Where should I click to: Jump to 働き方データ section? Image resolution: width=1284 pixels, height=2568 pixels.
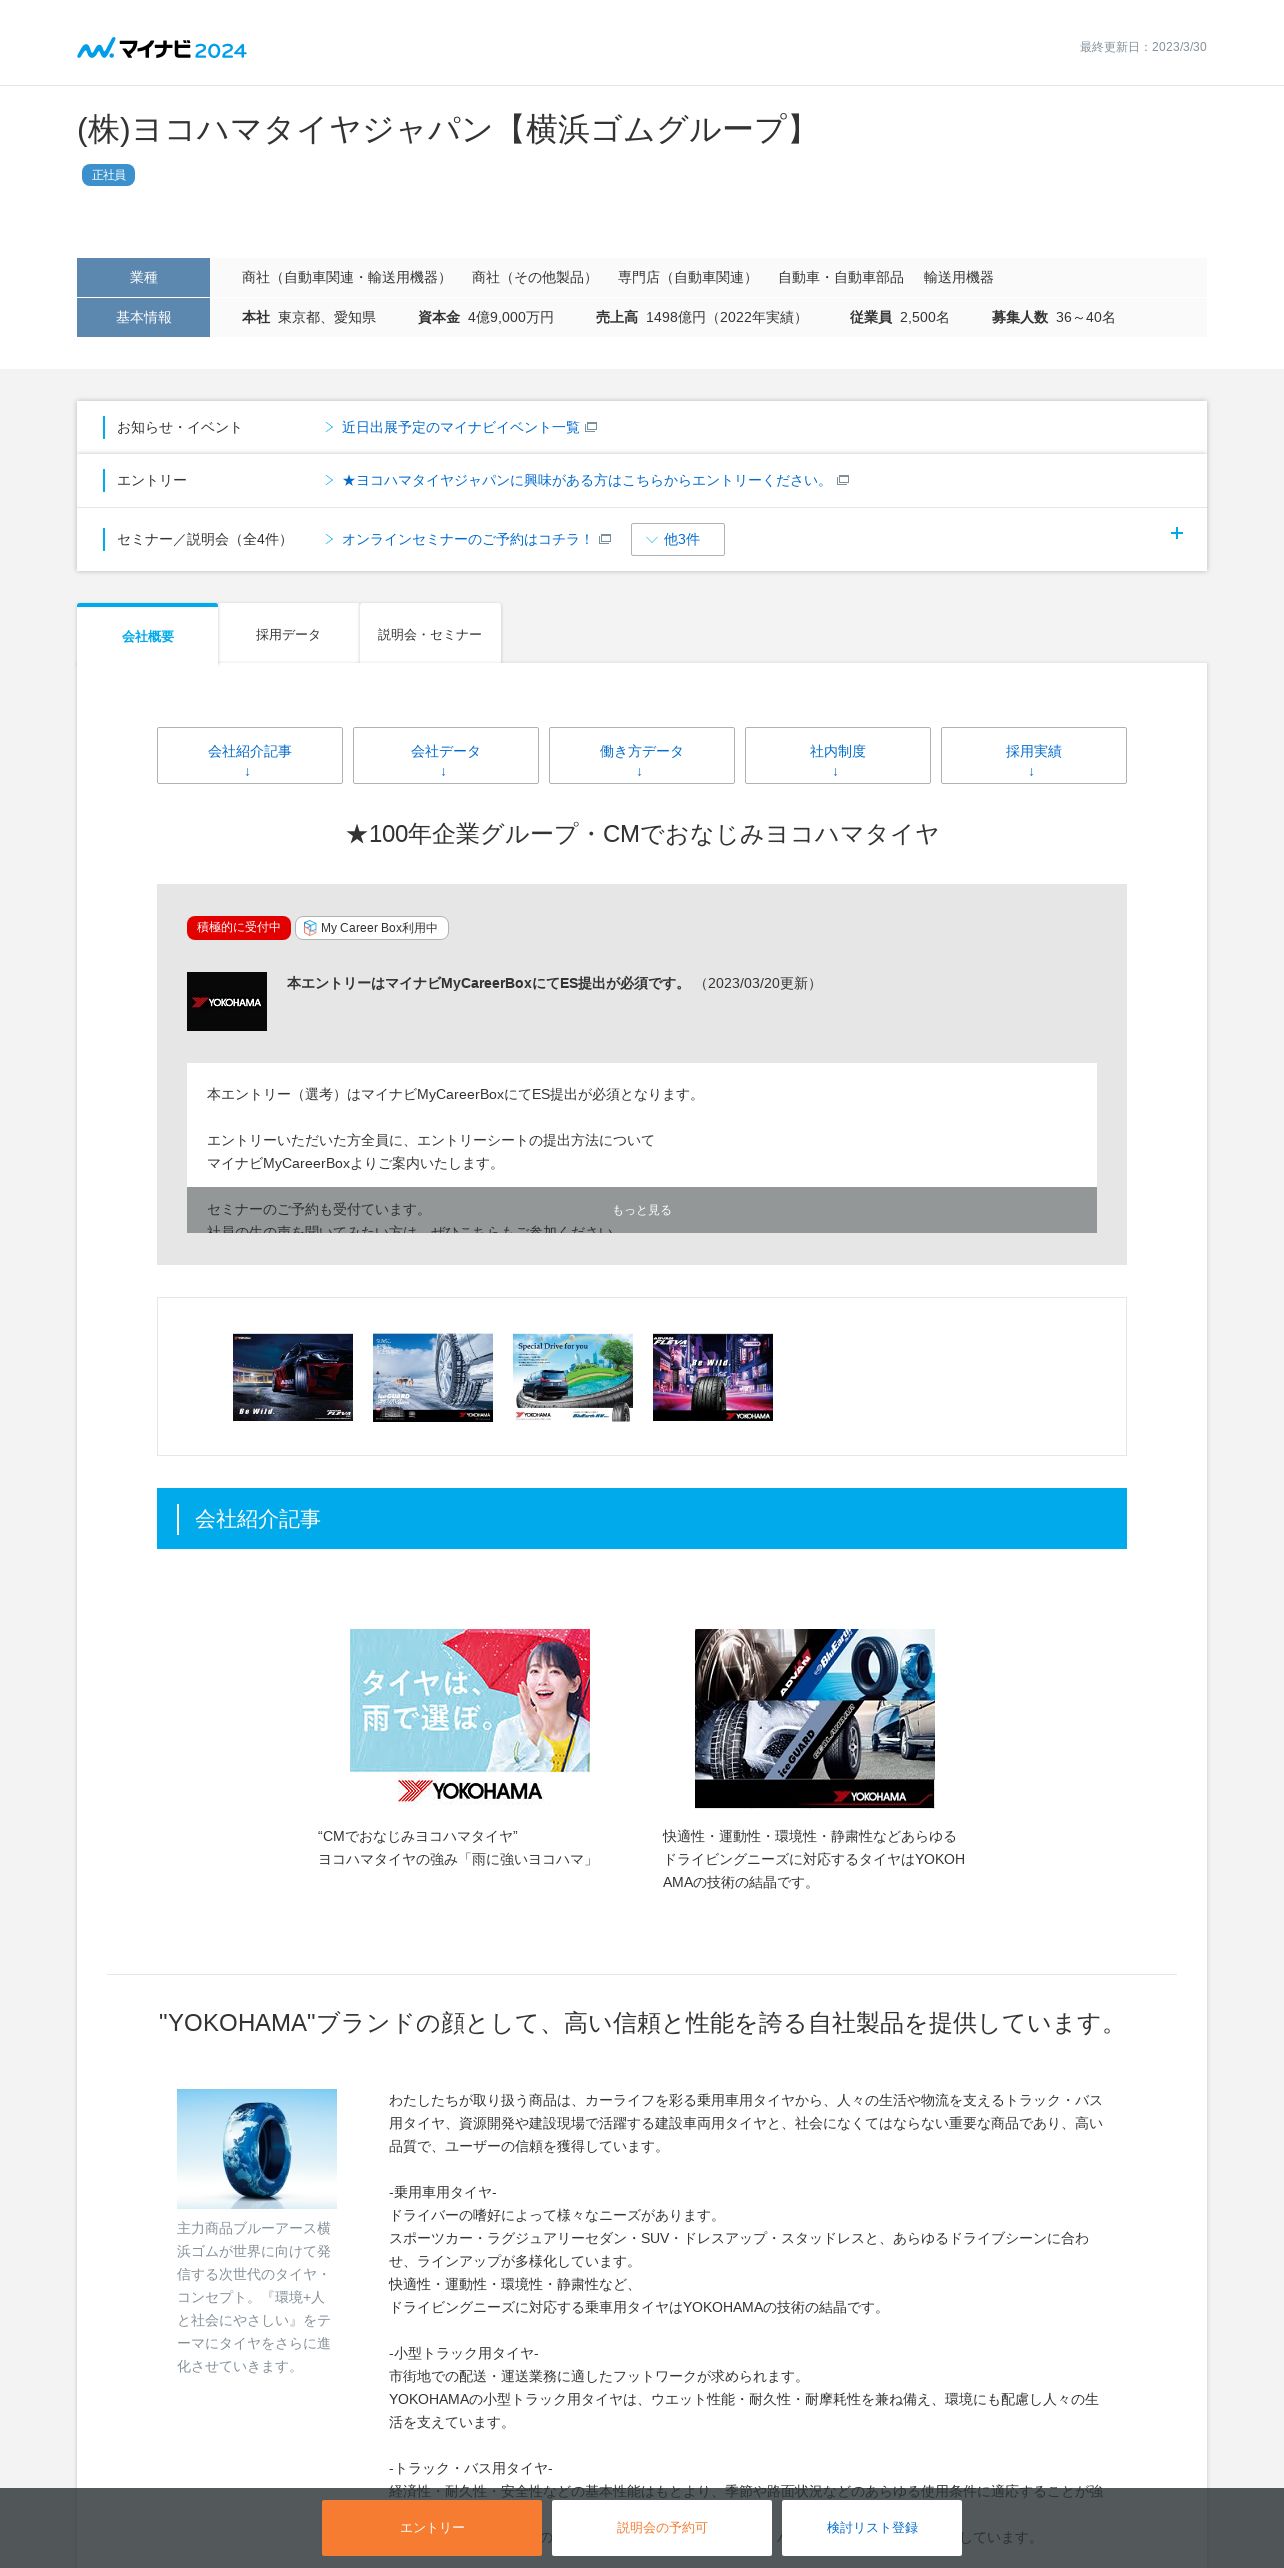pos(642,755)
